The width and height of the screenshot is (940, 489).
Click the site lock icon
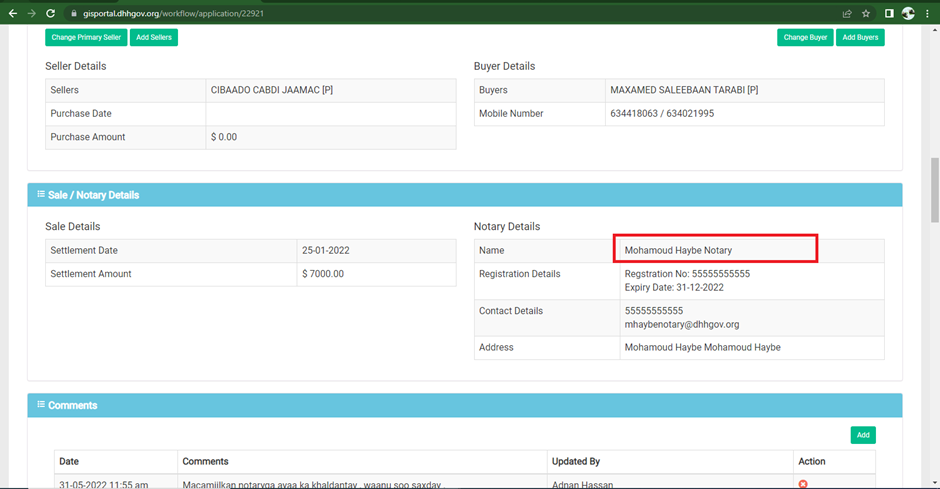tap(74, 13)
